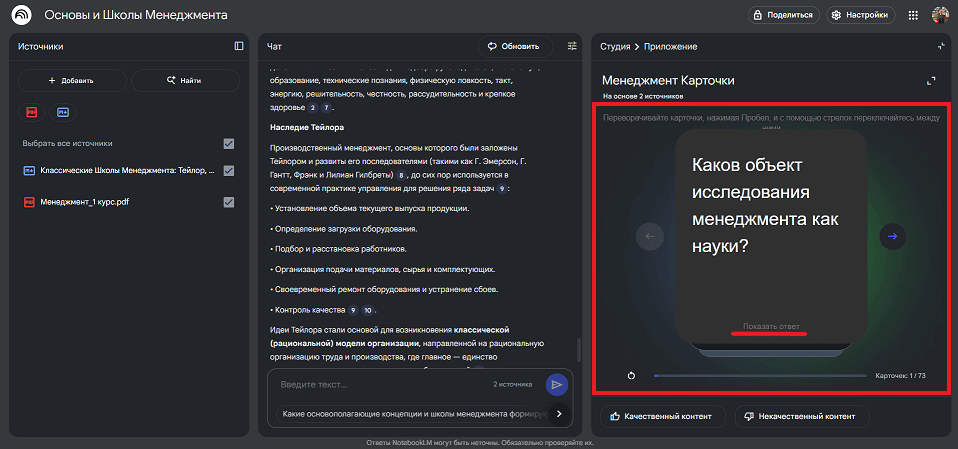Click the 2 источника label in chat box
The image size is (958, 449).
513,384
